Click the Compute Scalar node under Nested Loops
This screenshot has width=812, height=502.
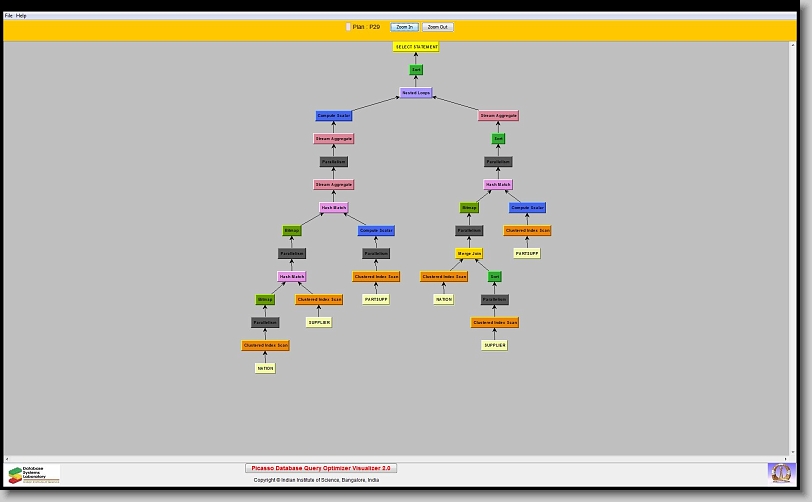pos(334,116)
